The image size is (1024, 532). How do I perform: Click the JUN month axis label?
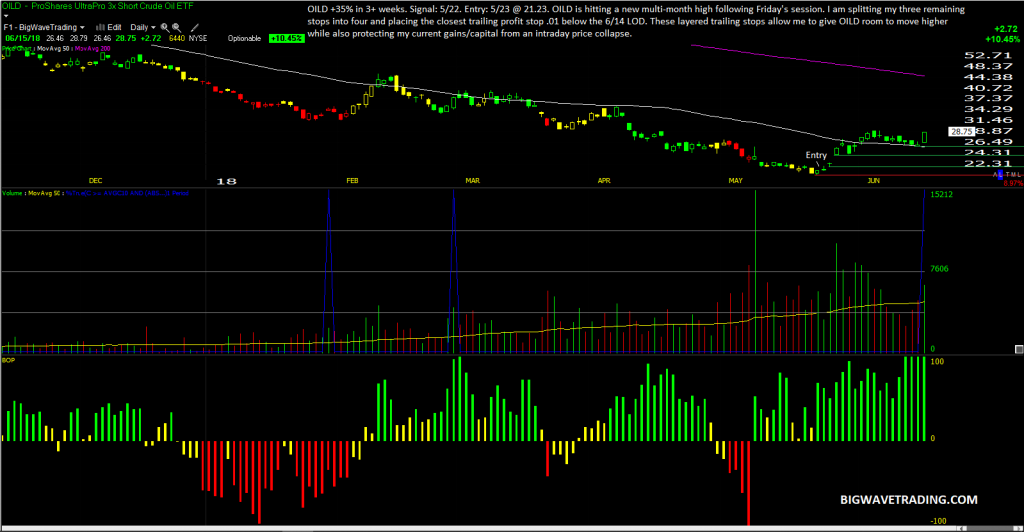click(873, 181)
